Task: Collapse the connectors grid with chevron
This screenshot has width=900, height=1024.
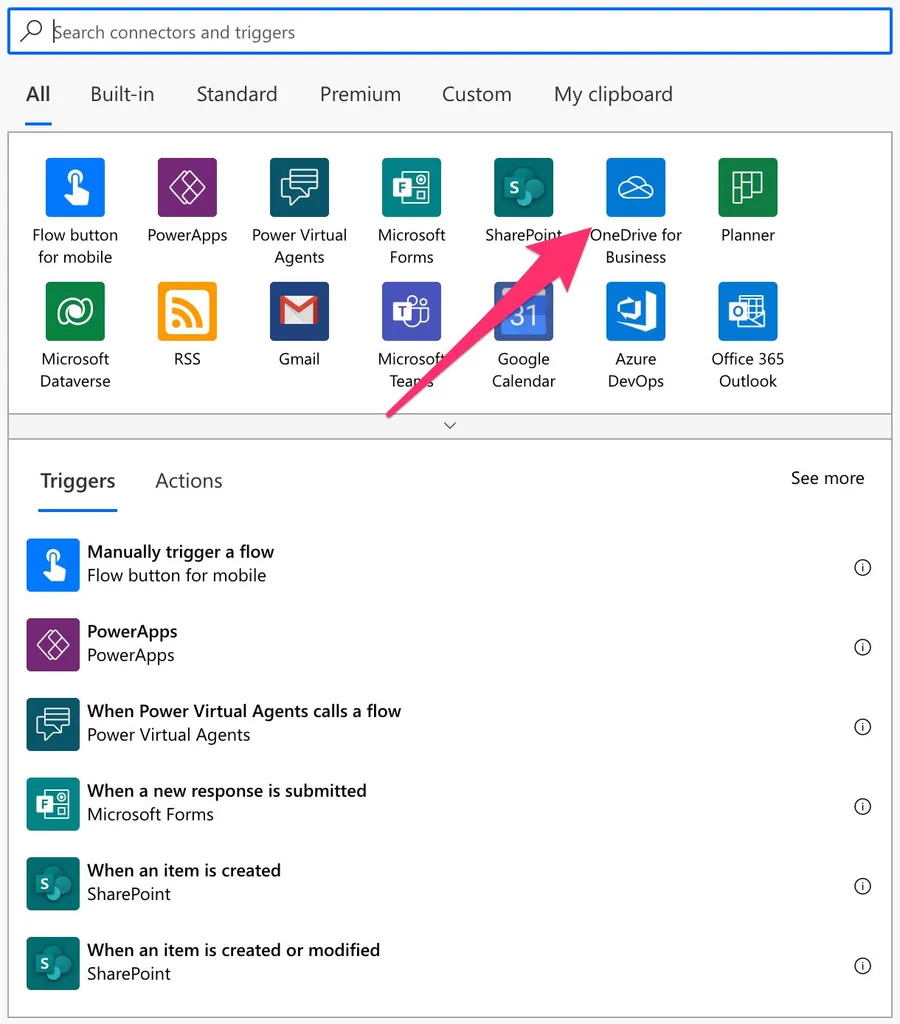Action: [x=450, y=425]
